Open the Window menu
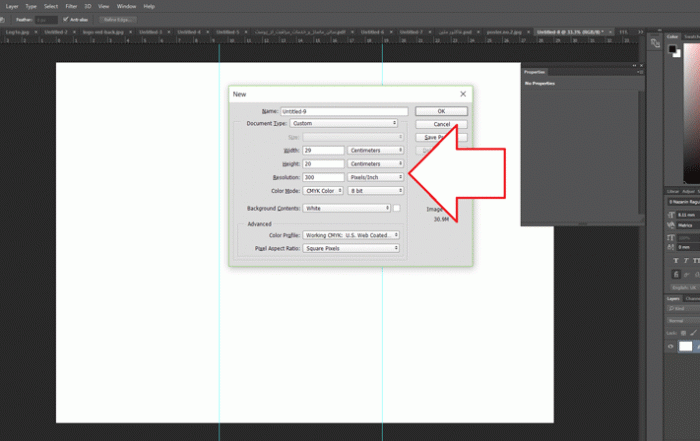 click(x=126, y=6)
